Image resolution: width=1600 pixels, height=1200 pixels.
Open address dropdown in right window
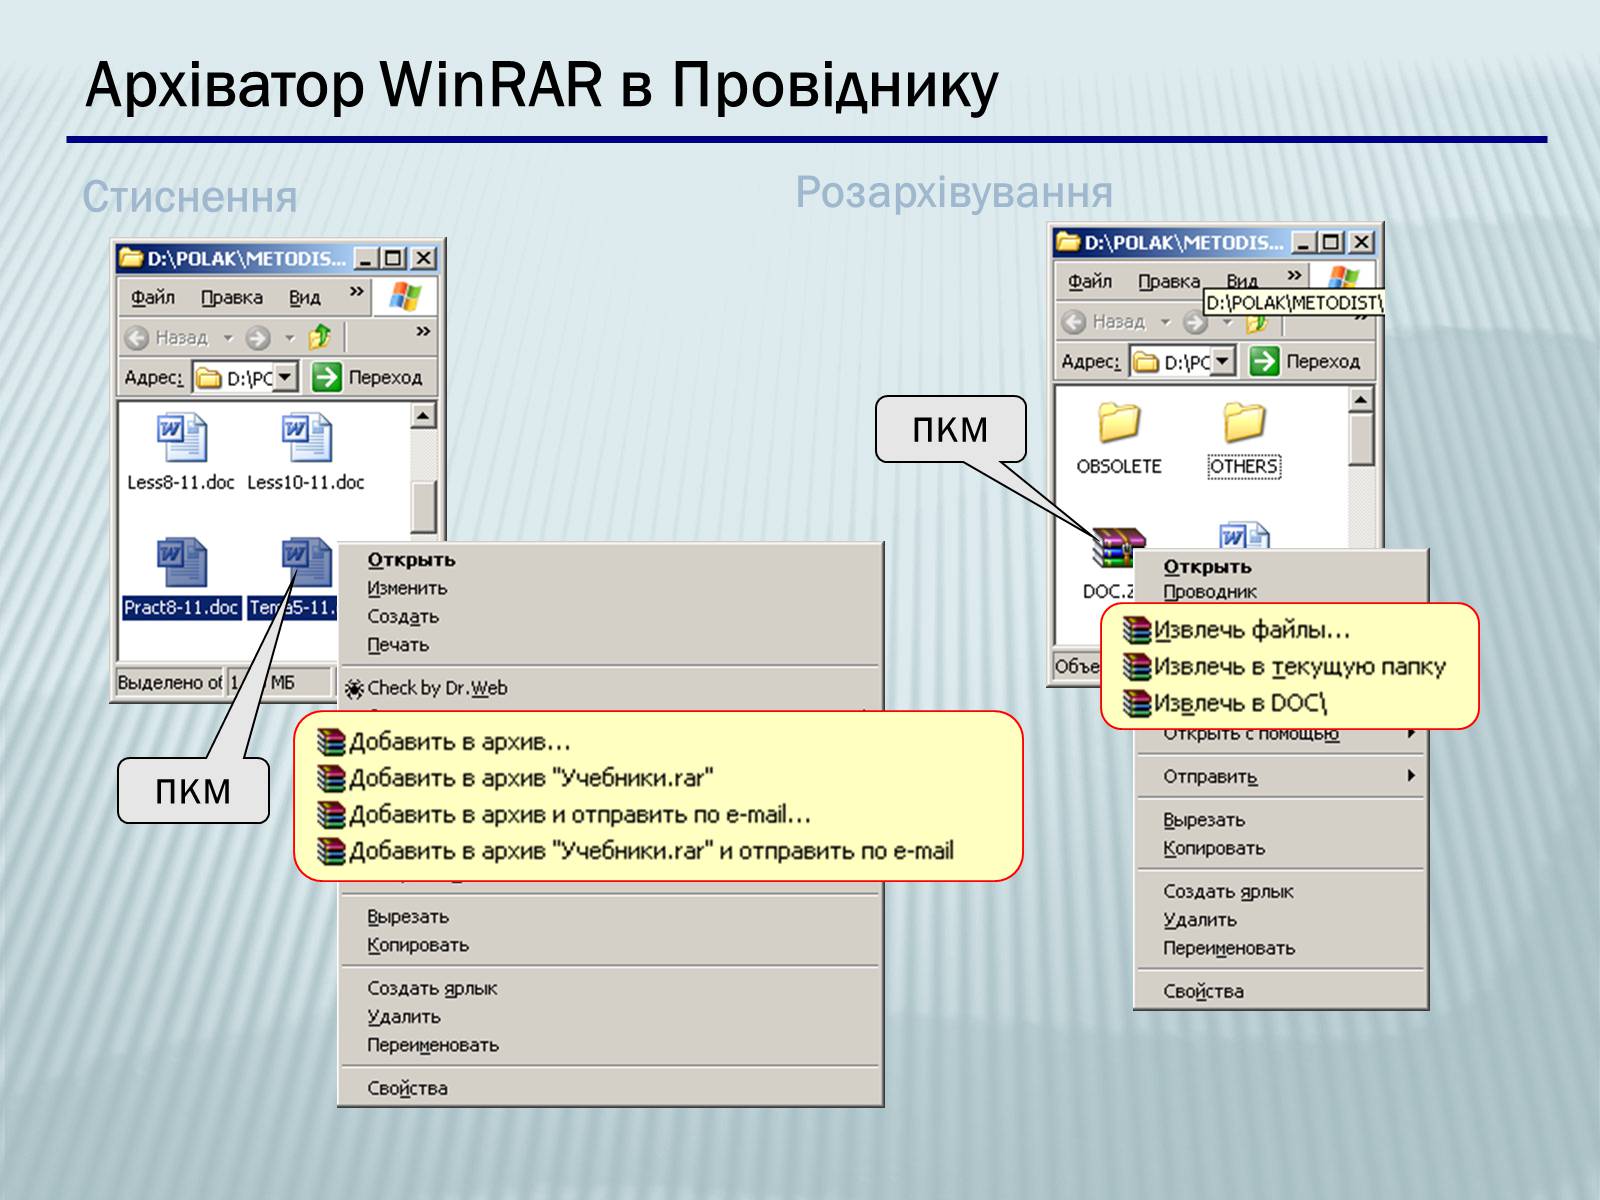pyautogui.click(x=1224, y=361)
